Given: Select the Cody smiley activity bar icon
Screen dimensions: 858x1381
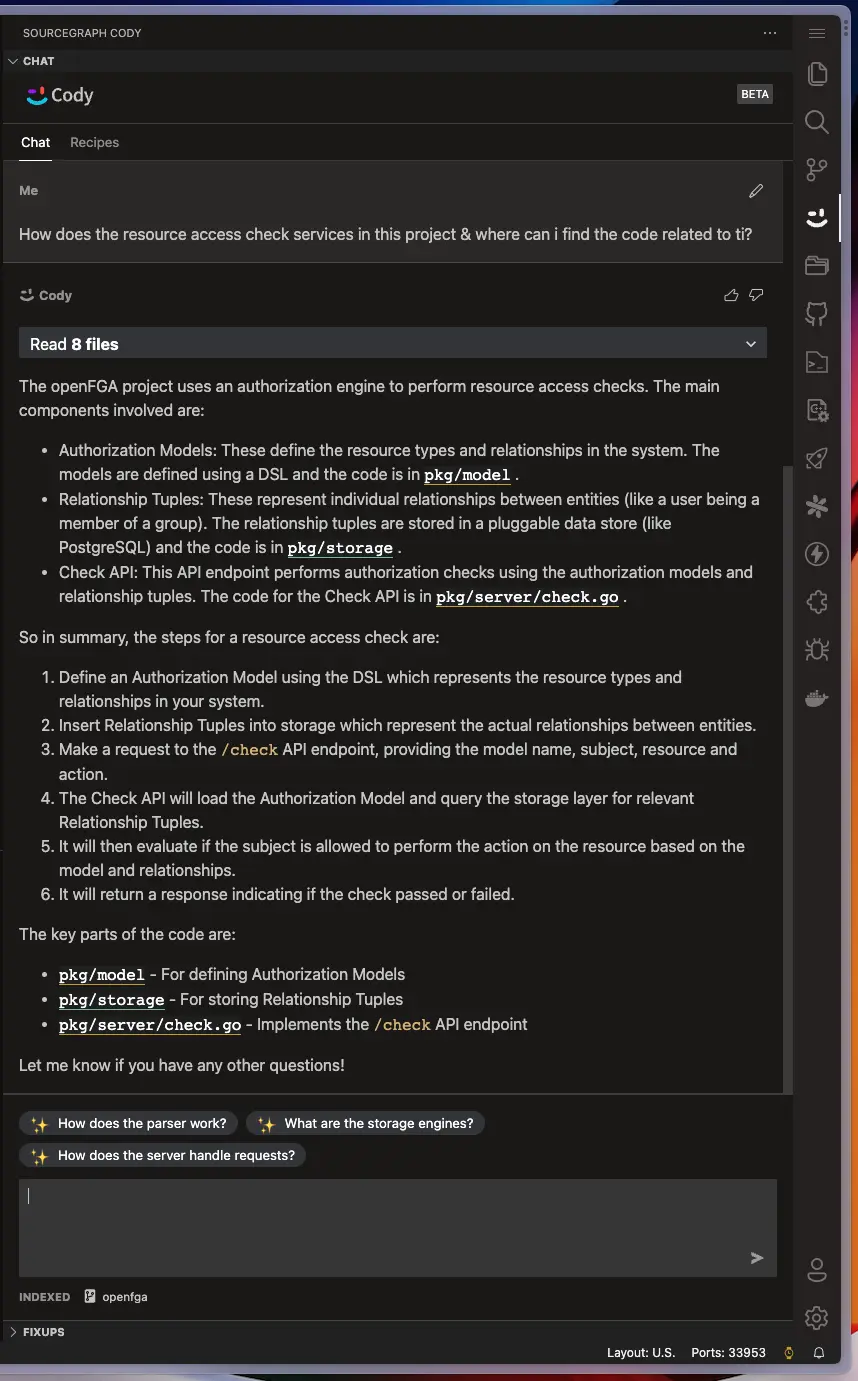Looking at the screenshot, I should coord(817,217).
